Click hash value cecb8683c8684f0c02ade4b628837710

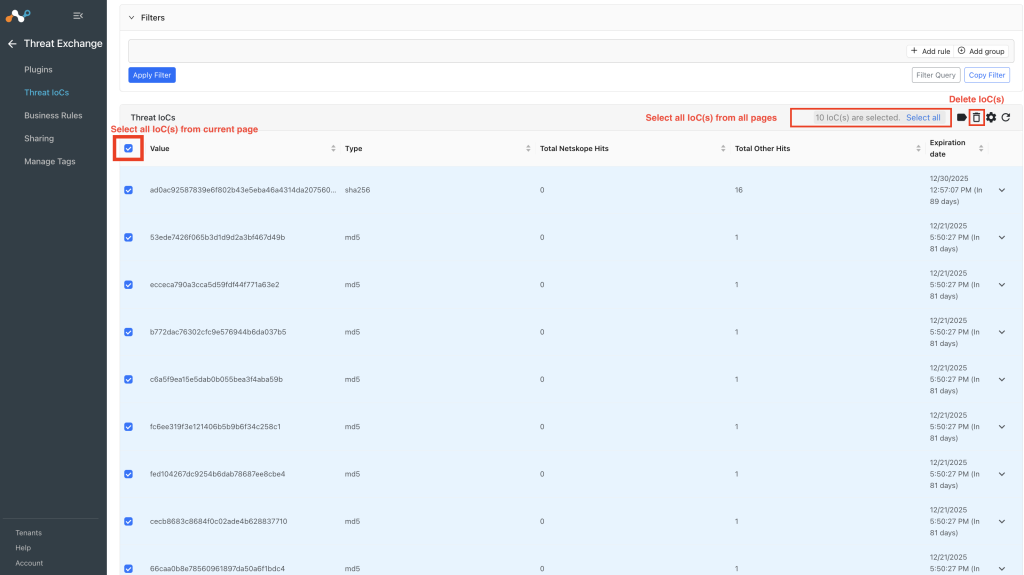[x=218, y=521]
